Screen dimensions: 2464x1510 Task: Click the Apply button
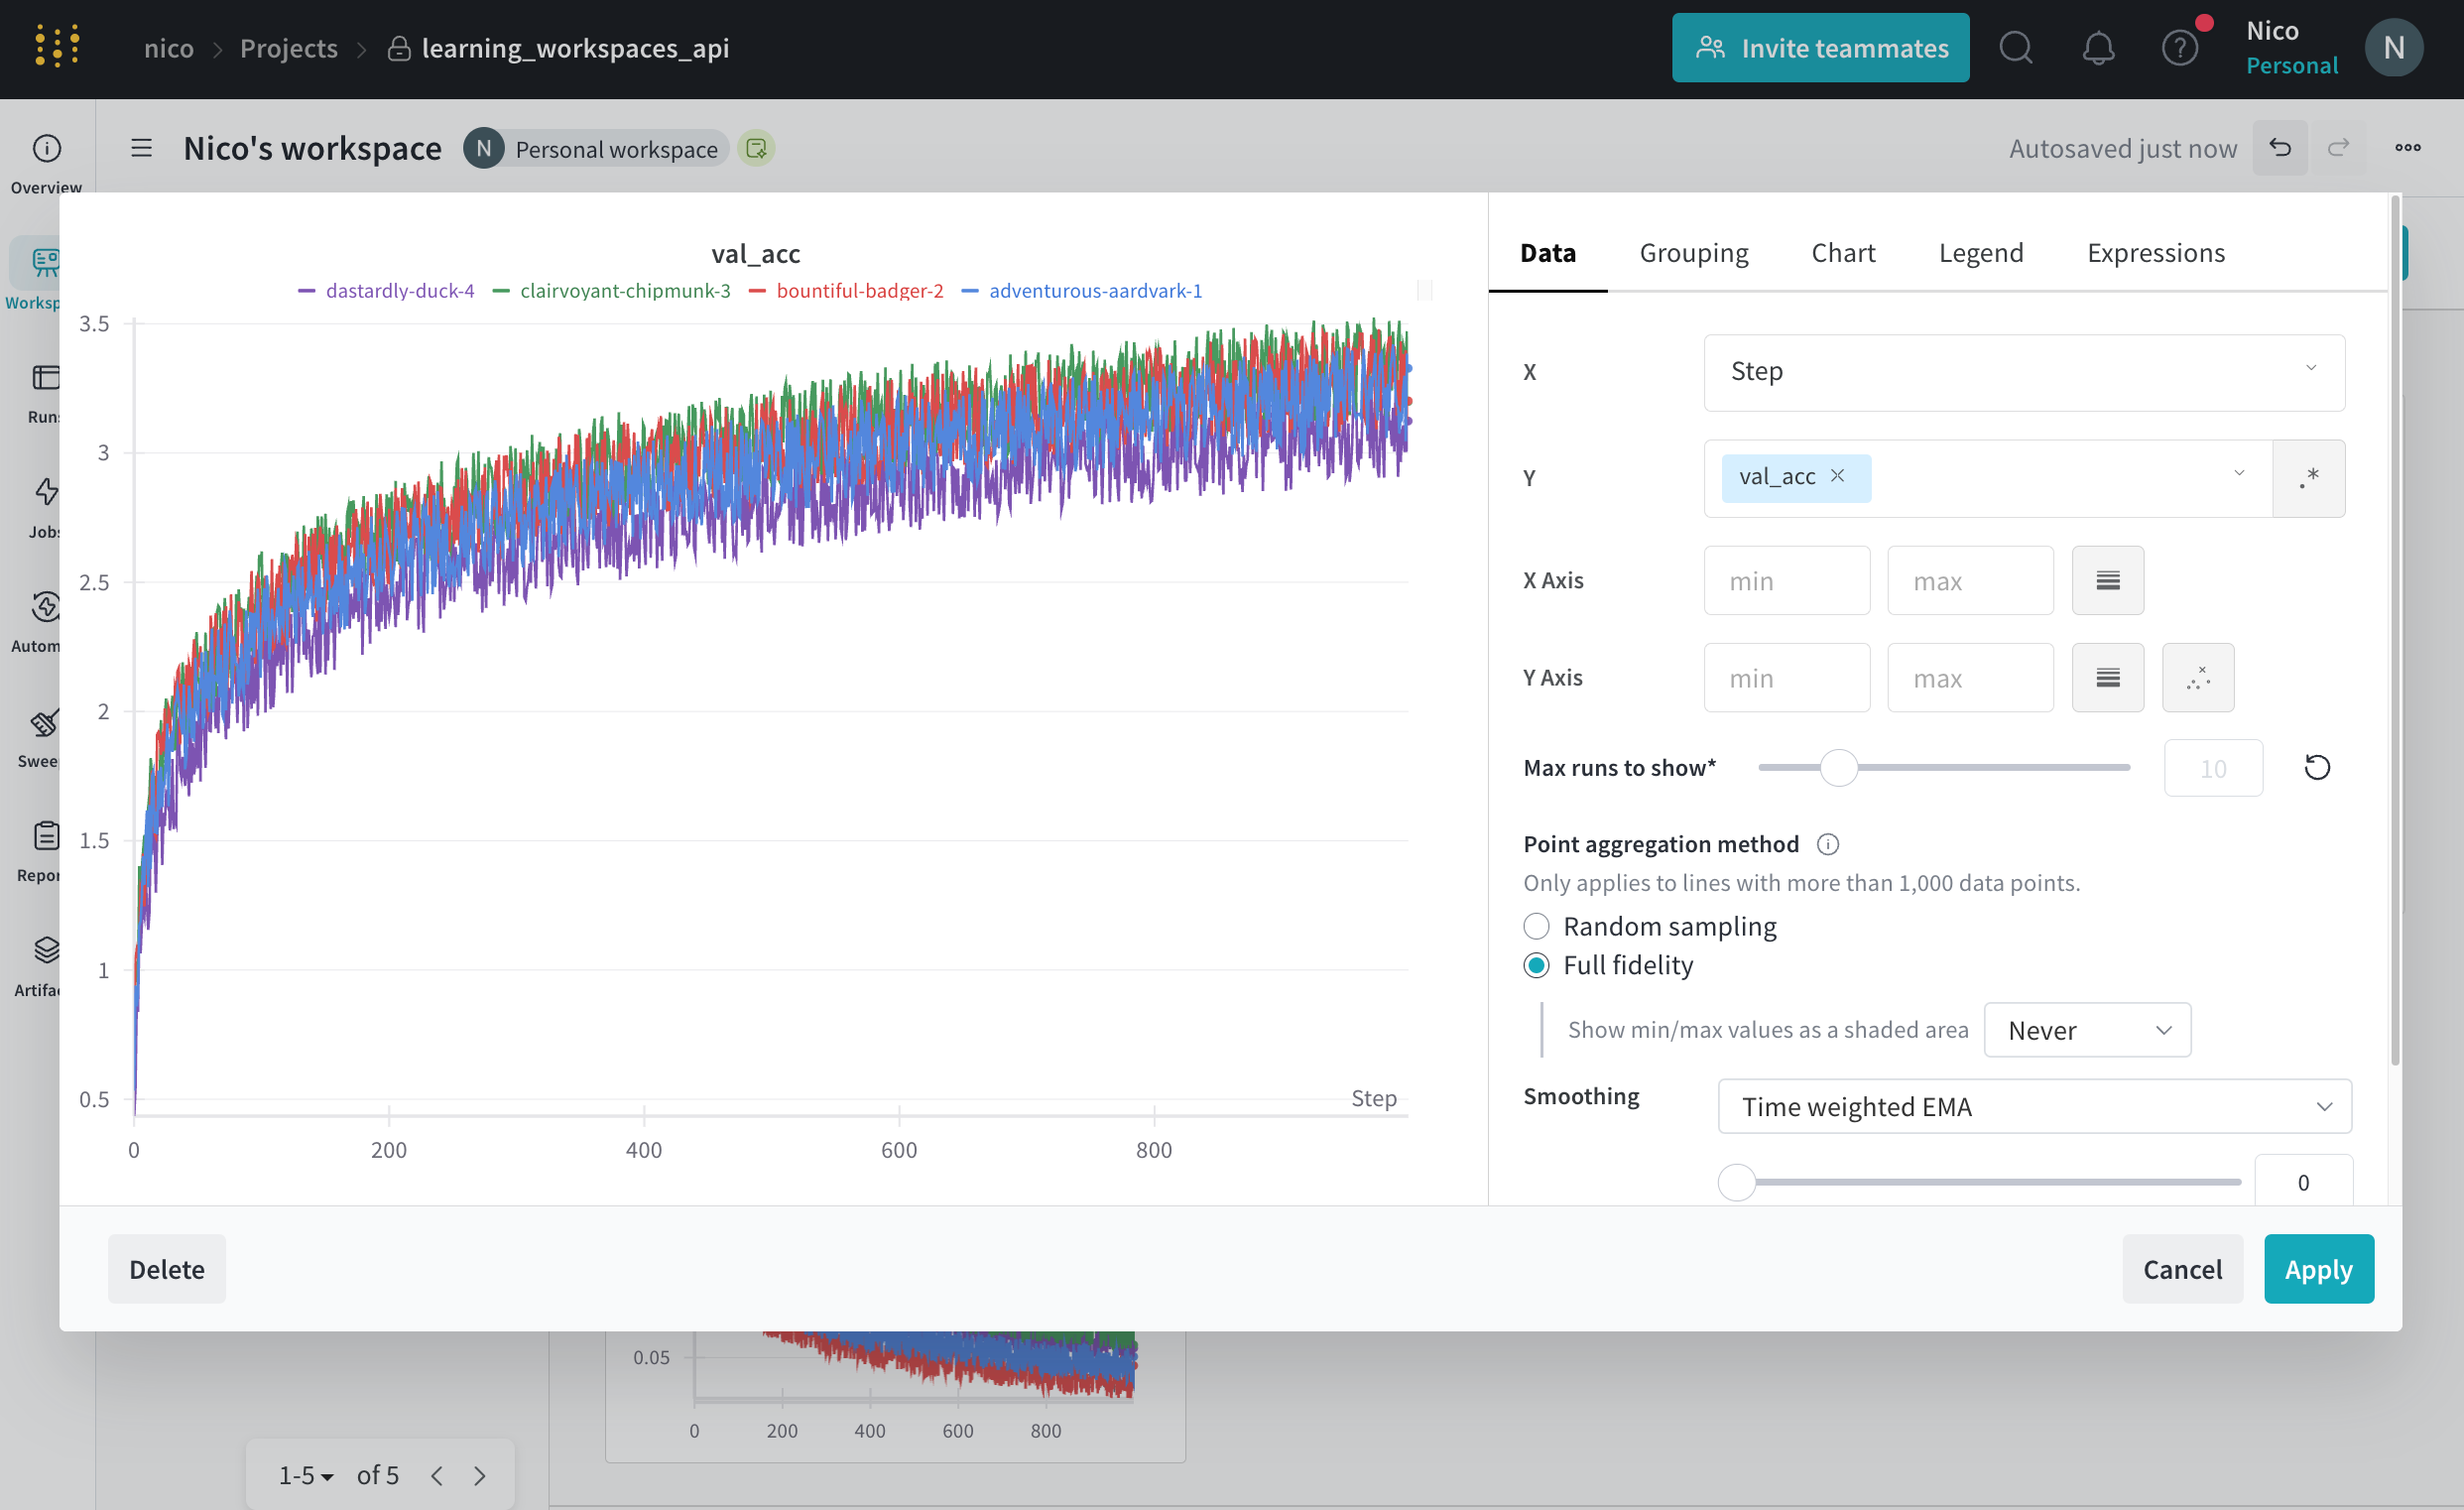2317,1269
